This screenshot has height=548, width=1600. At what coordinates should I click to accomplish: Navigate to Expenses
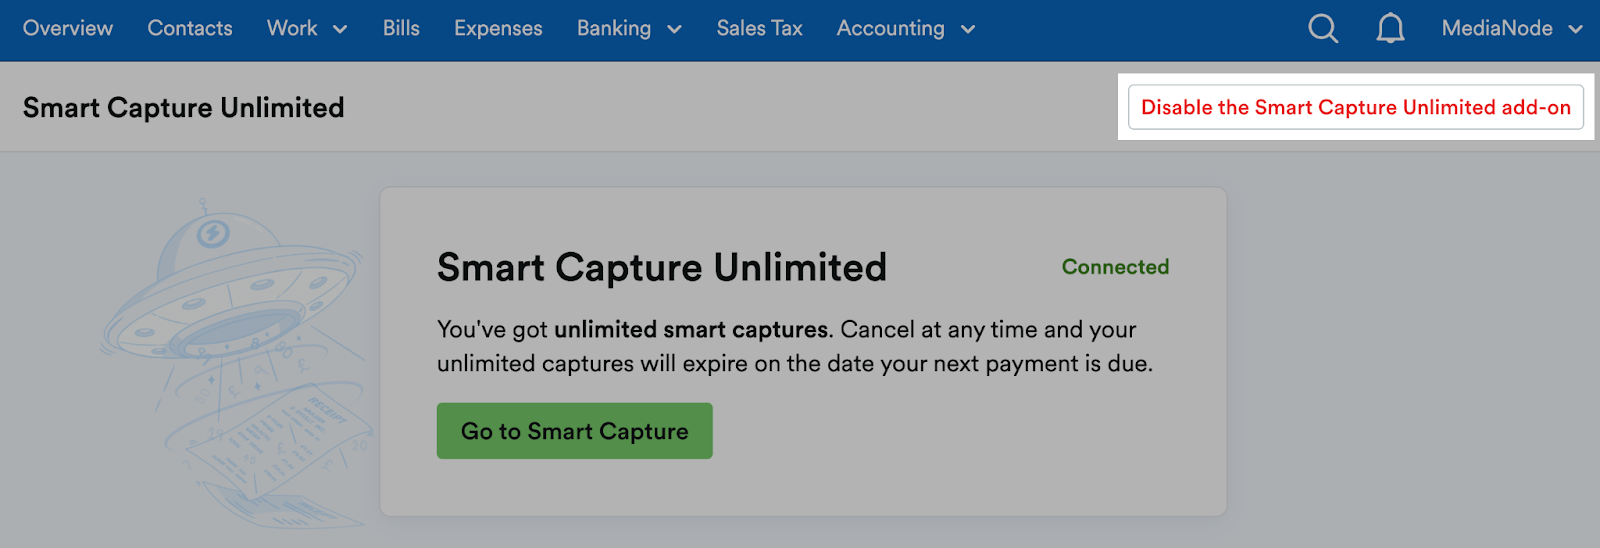[498, 29]
